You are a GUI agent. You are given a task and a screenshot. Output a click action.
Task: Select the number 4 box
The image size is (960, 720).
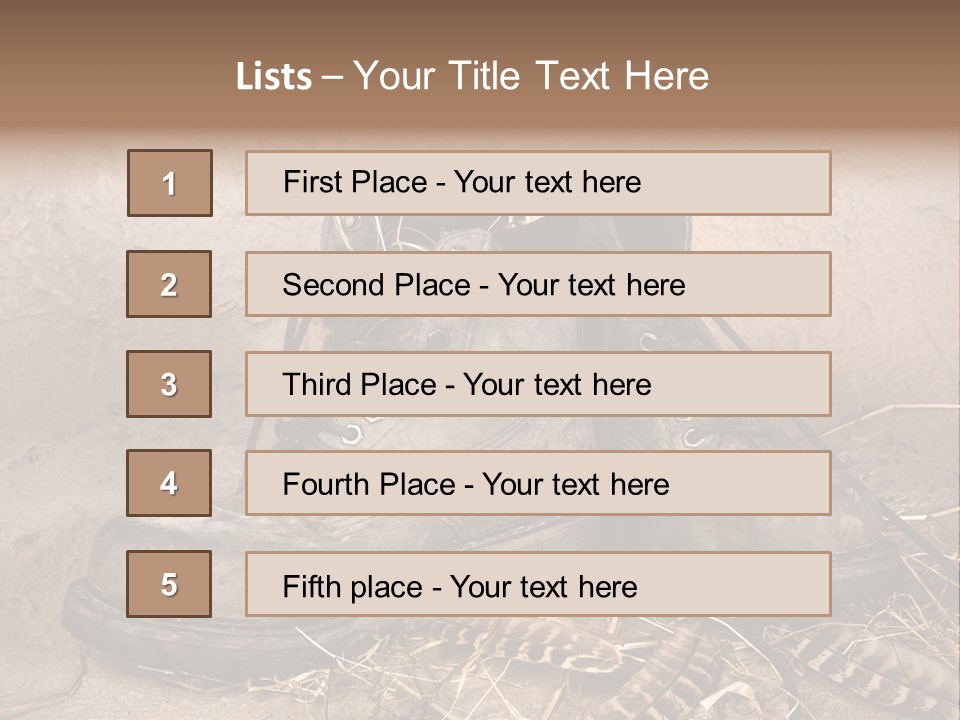pyautogui.click(x=169, y=483)
